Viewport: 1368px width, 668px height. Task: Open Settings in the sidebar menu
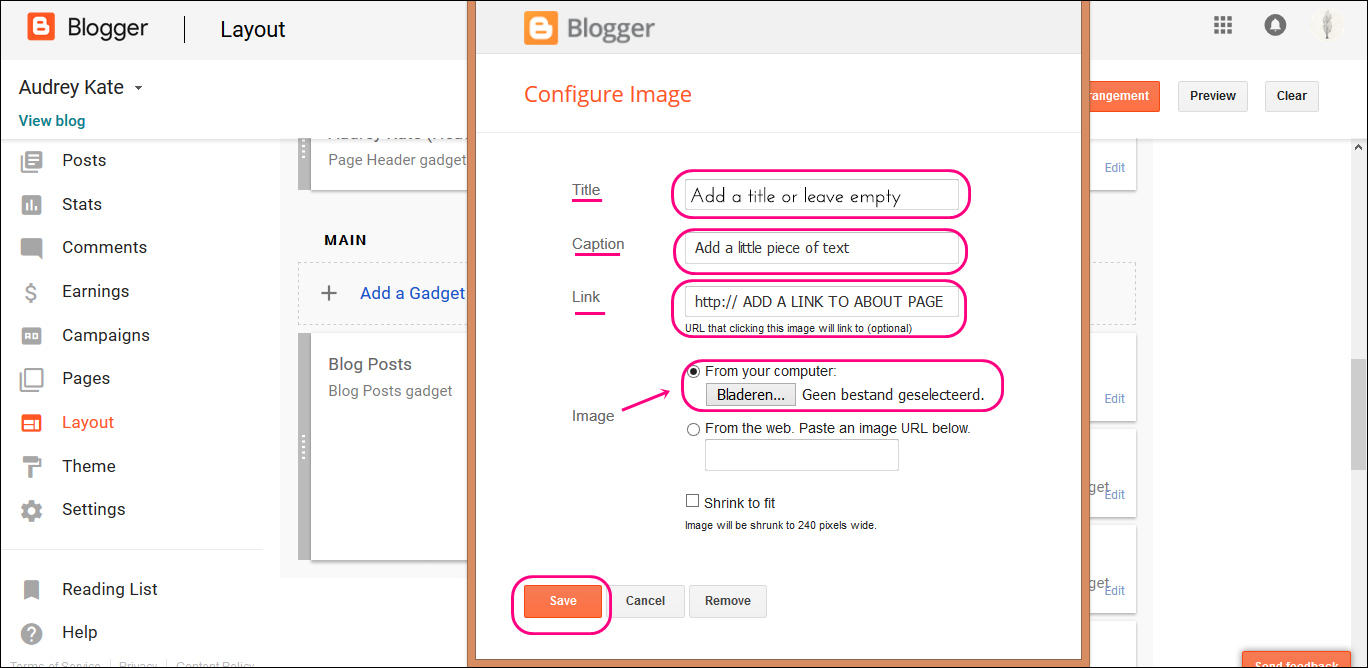(94, 510)
